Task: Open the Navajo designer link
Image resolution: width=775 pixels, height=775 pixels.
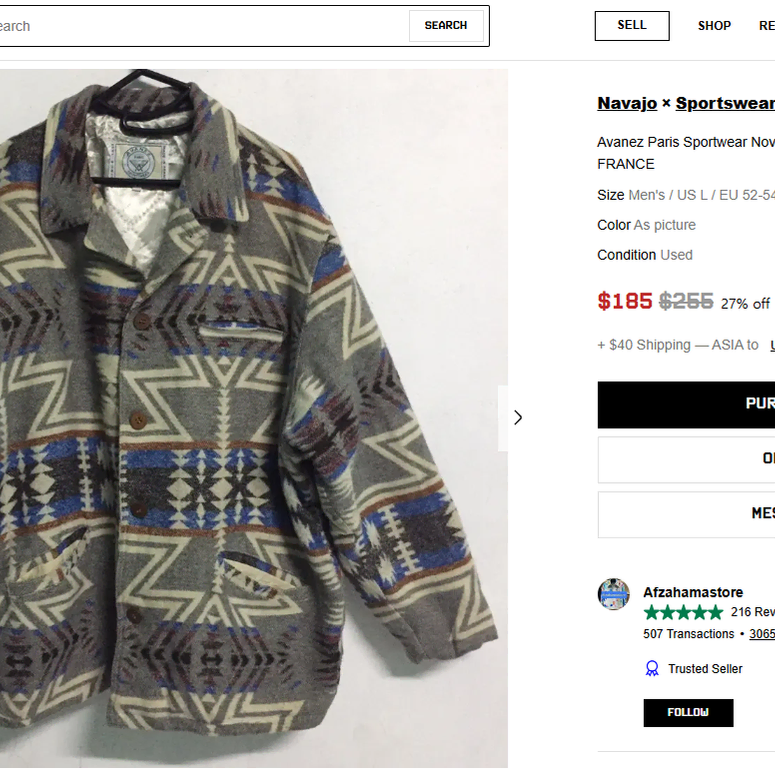Action: click(627, 103)
